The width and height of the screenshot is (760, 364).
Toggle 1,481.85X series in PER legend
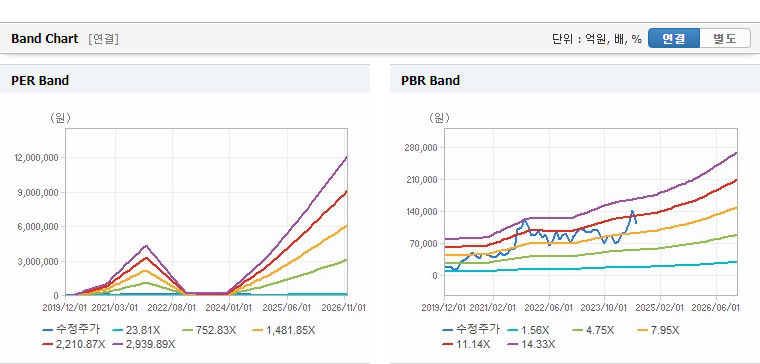(x=284, y=330)
